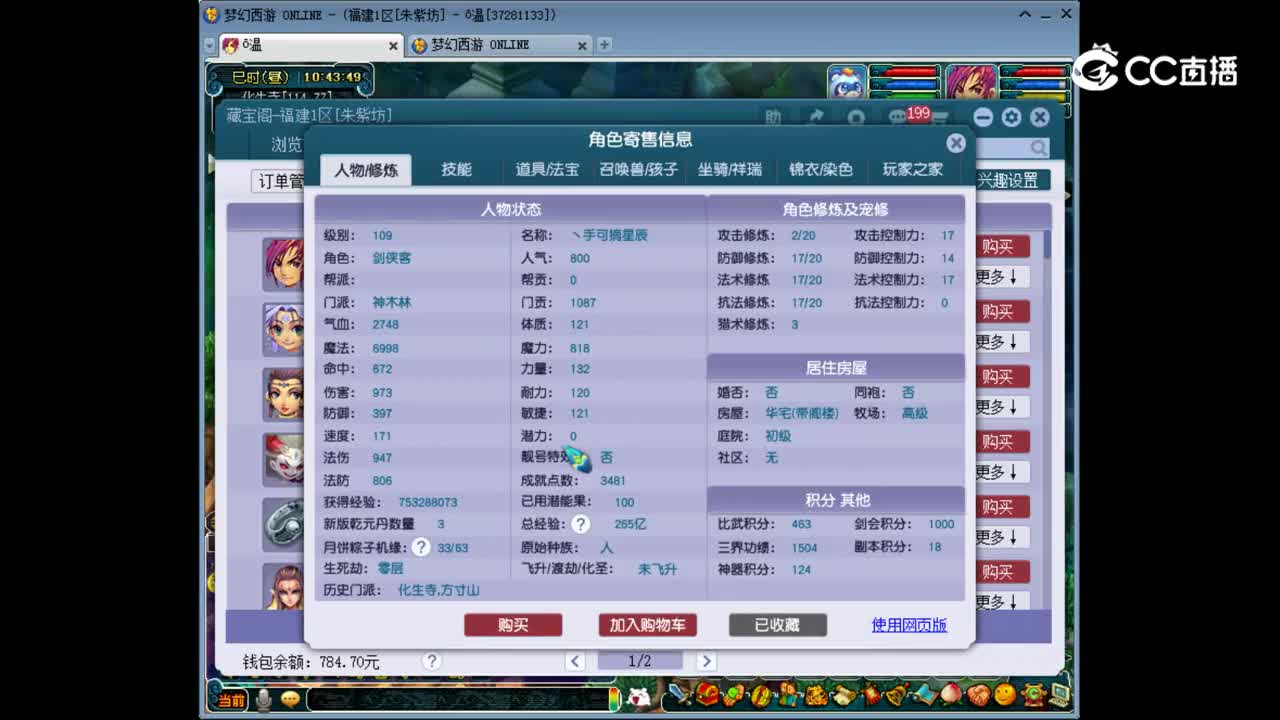Toggle the microphone voice icon

264,700
